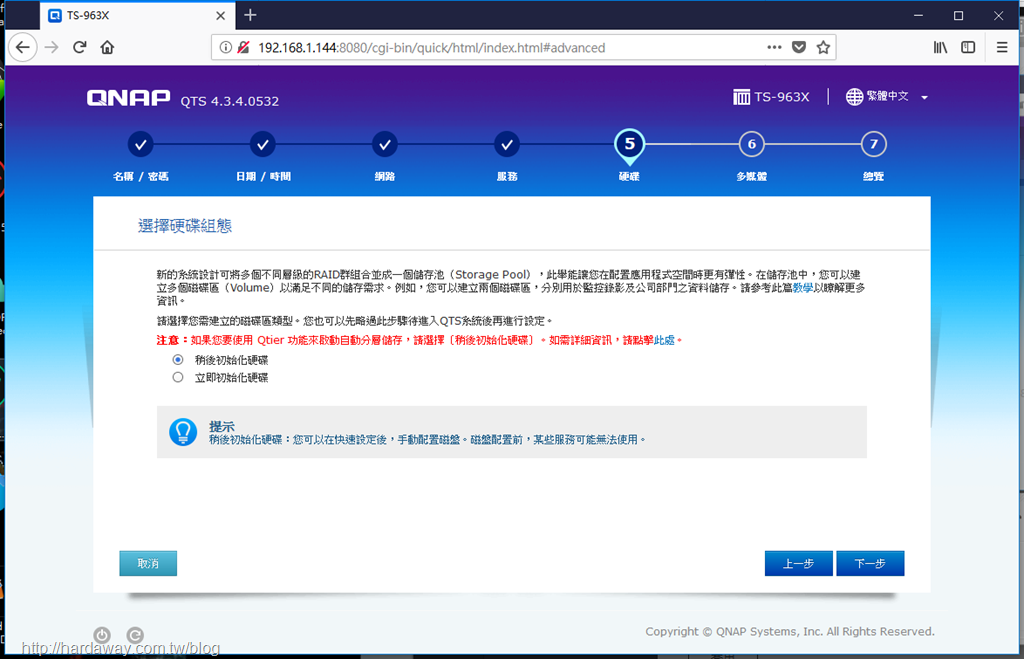Toggle the browser sidebar icon
The image size is (1024, 659).
click(968, 48)
